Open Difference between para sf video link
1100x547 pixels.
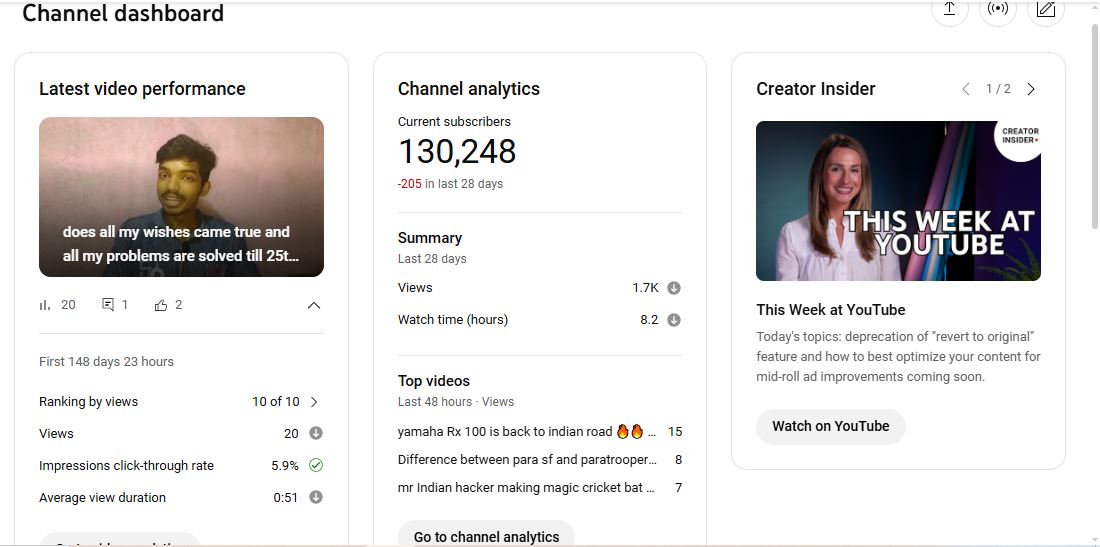click(526, 460)
